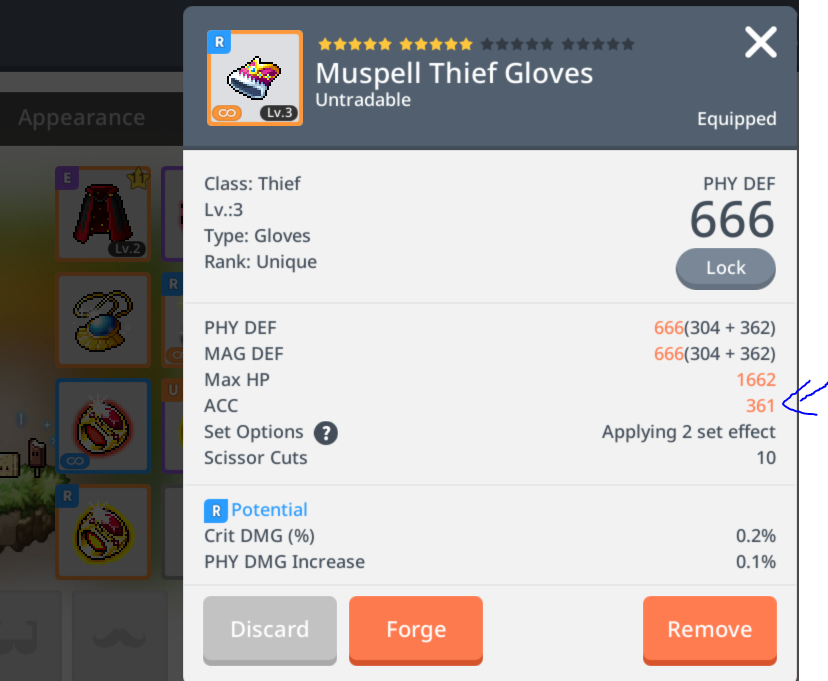Click the Muspell Thief Gloves item icon
The image size is (828, 681).
pyautogui.click(x=255, y=78)
